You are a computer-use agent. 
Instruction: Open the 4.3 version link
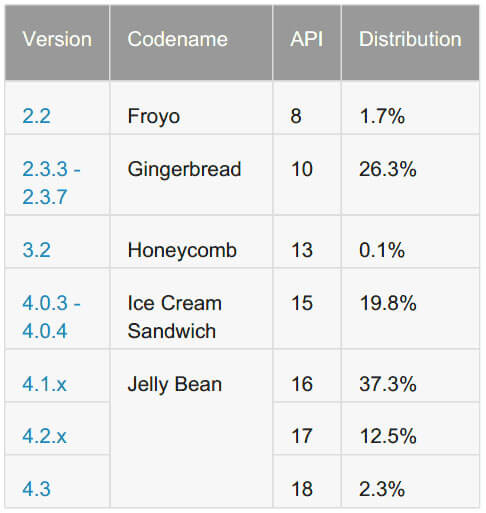pos(36,489)
